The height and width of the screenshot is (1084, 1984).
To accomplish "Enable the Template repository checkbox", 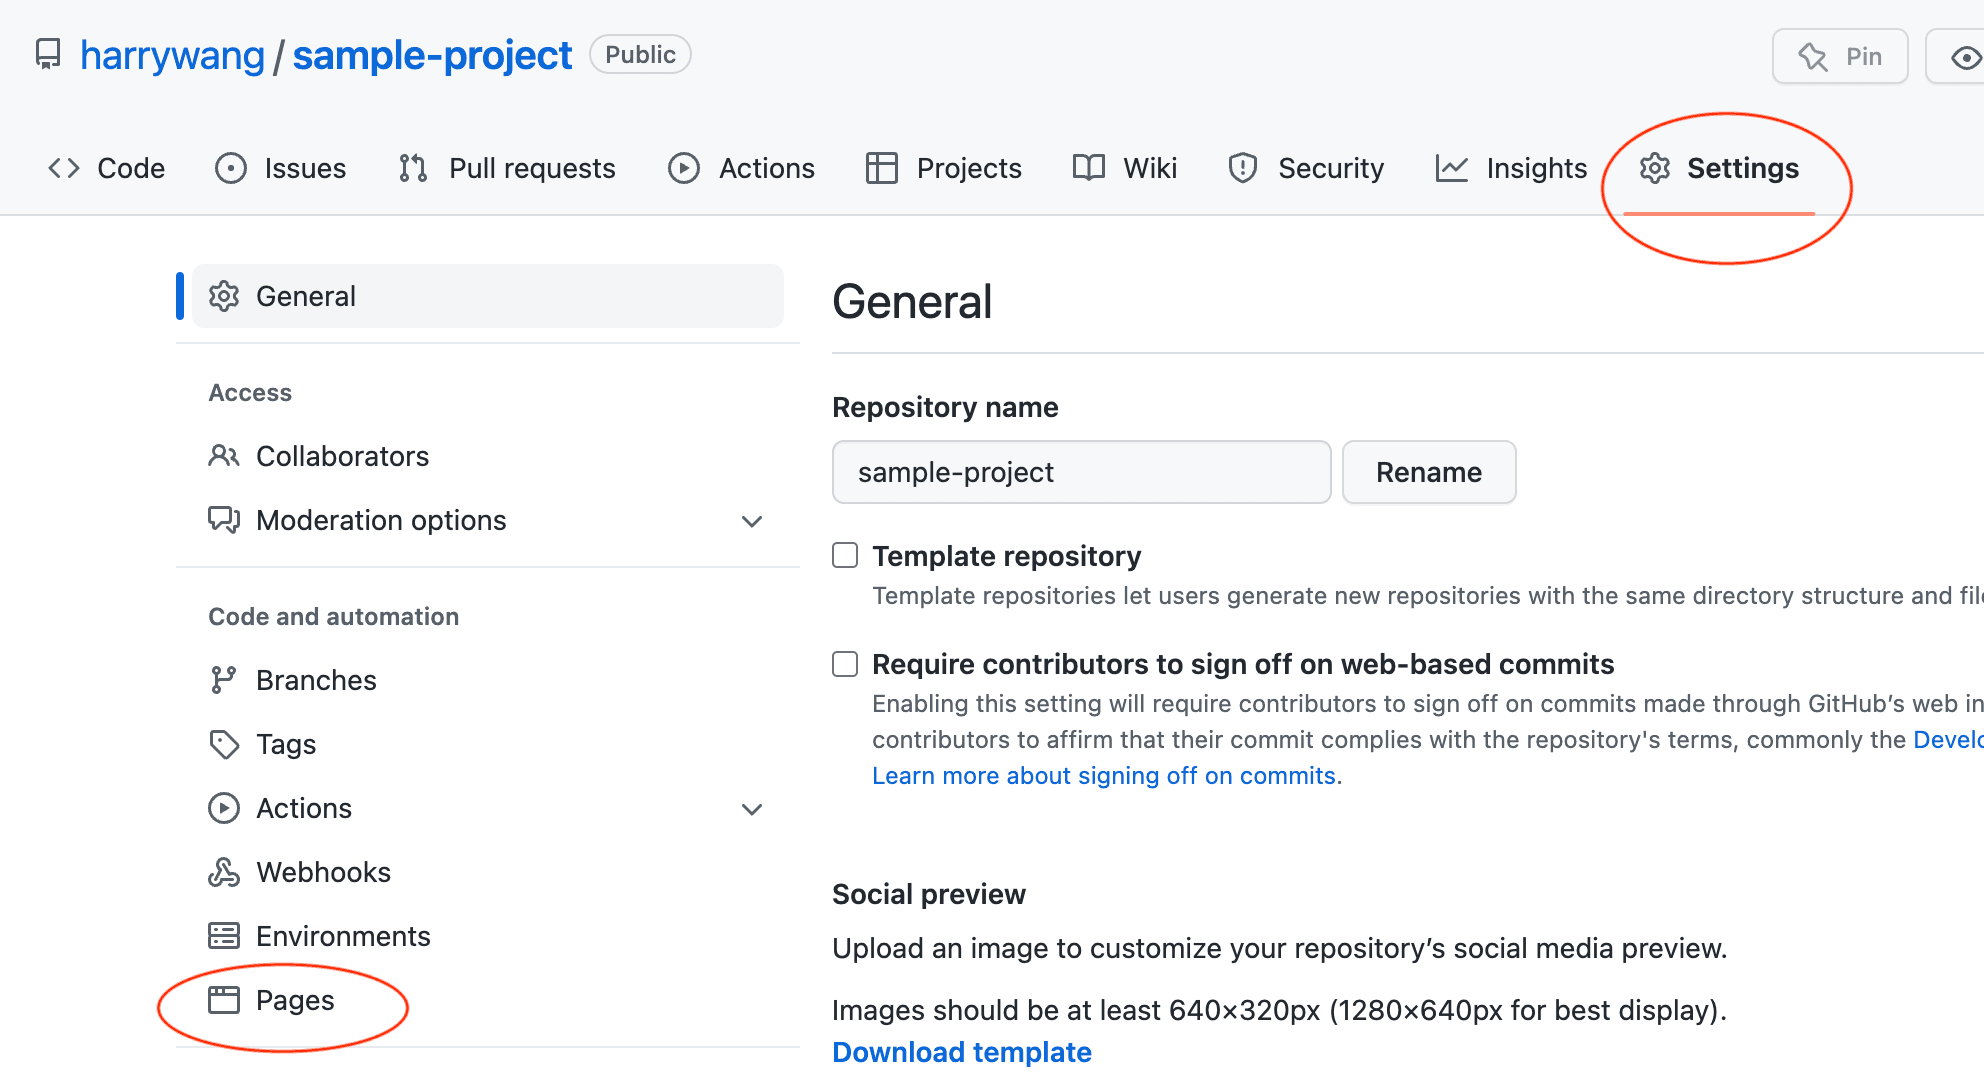I will [845, 555].
